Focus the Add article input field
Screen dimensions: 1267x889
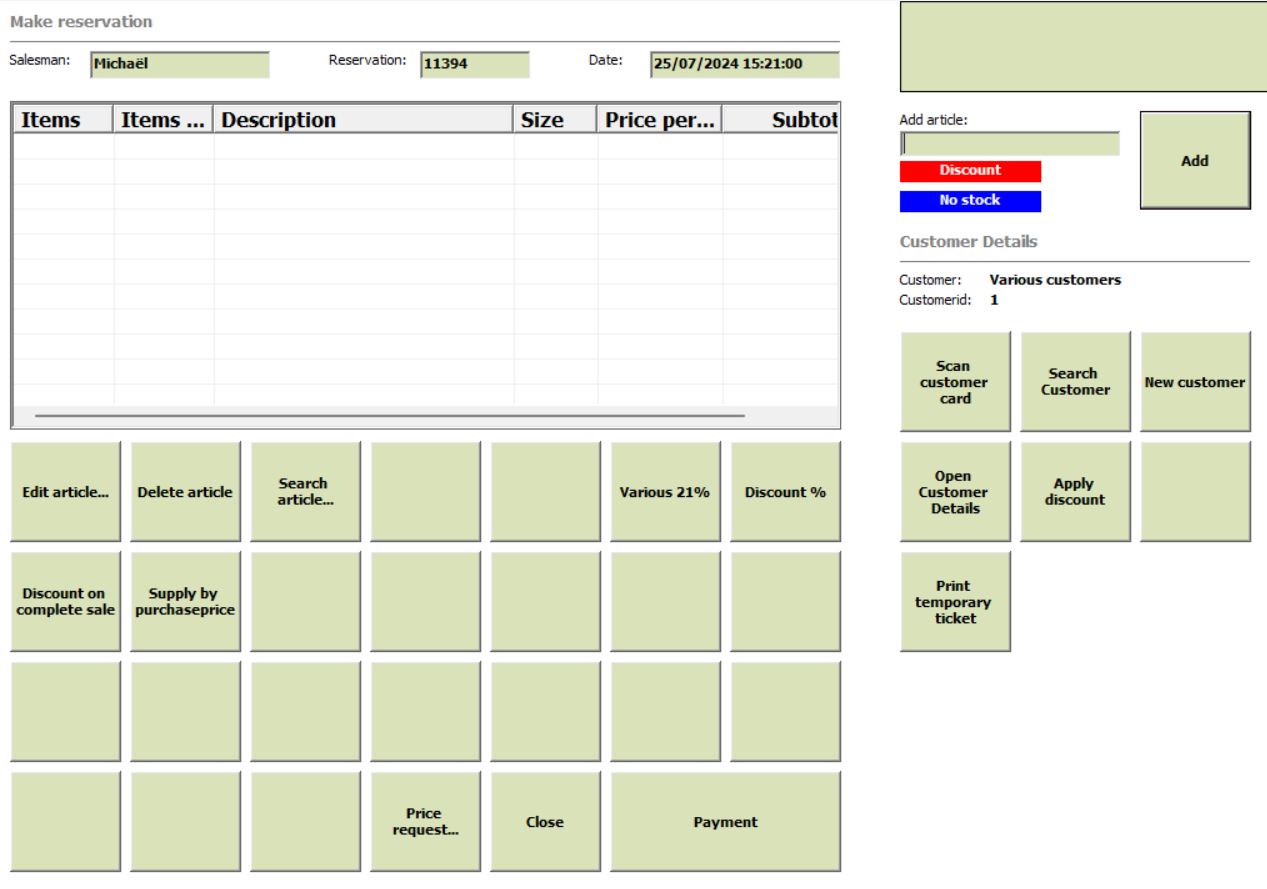(1009, 144)
